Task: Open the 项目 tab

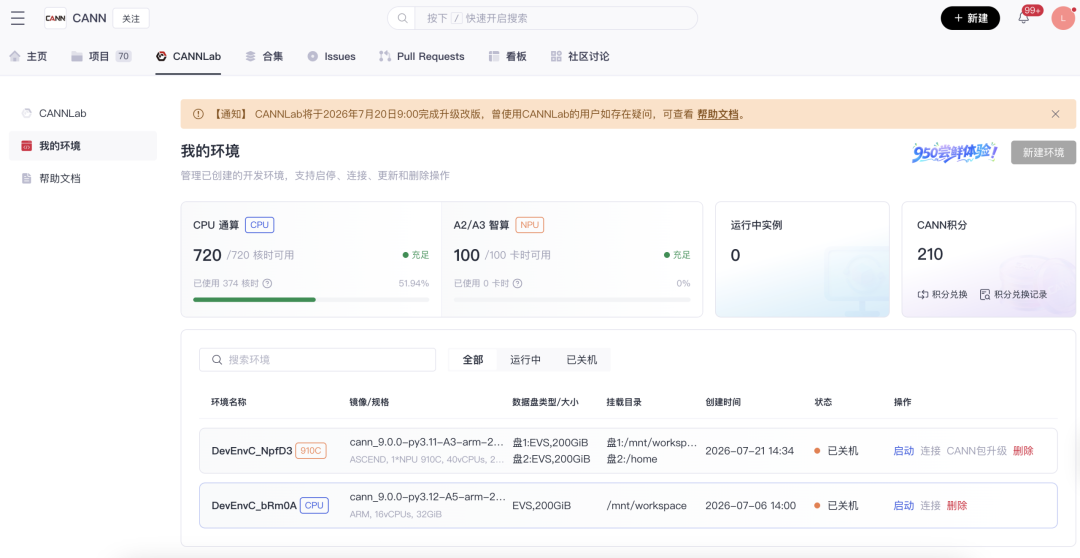Action: tap(101, 56)
